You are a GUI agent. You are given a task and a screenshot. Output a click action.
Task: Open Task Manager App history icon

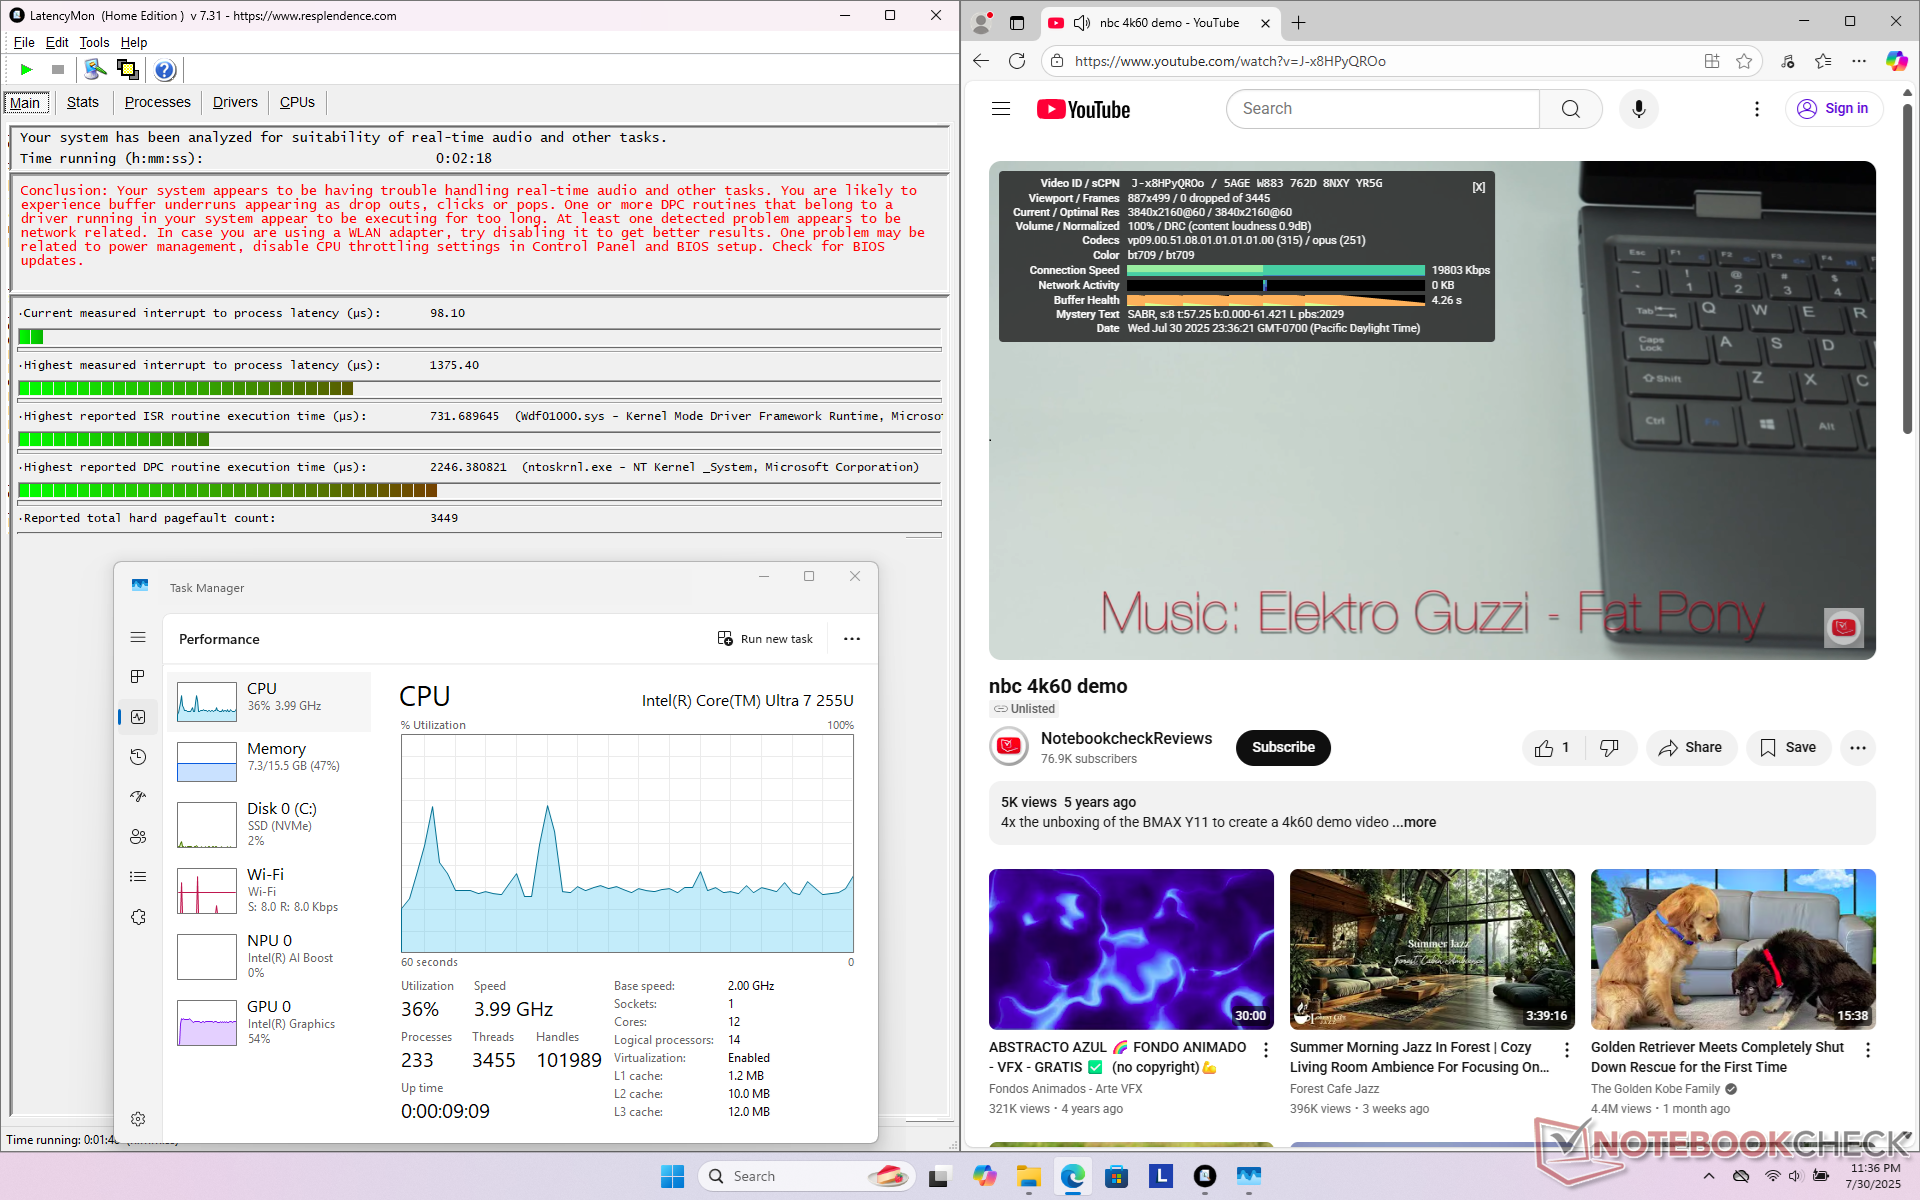click(138, 757)
